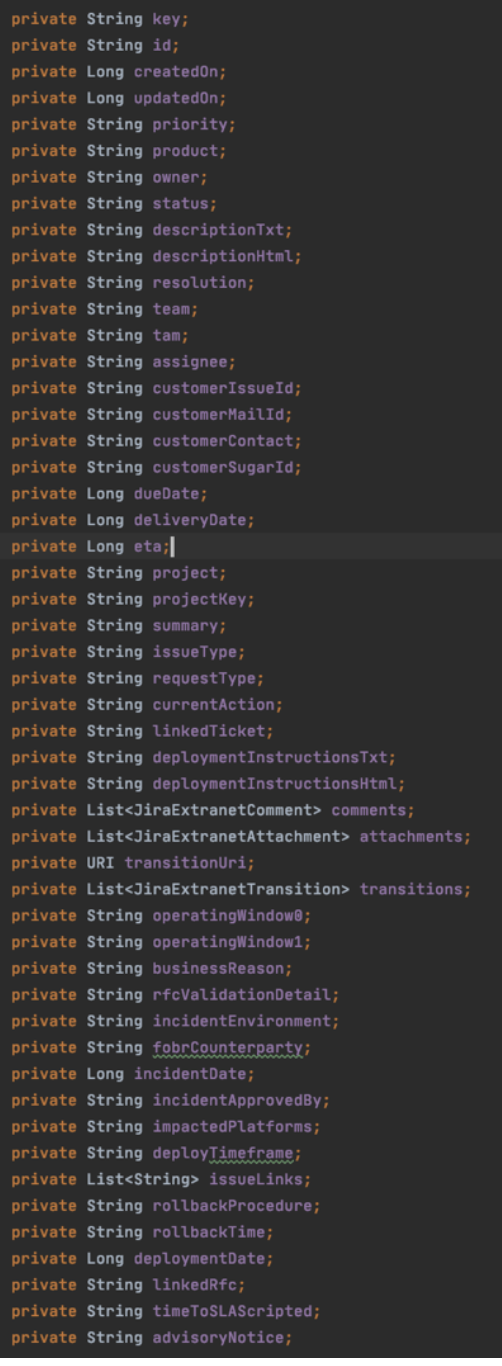Click the 'customerContact' field

point(222,440)
